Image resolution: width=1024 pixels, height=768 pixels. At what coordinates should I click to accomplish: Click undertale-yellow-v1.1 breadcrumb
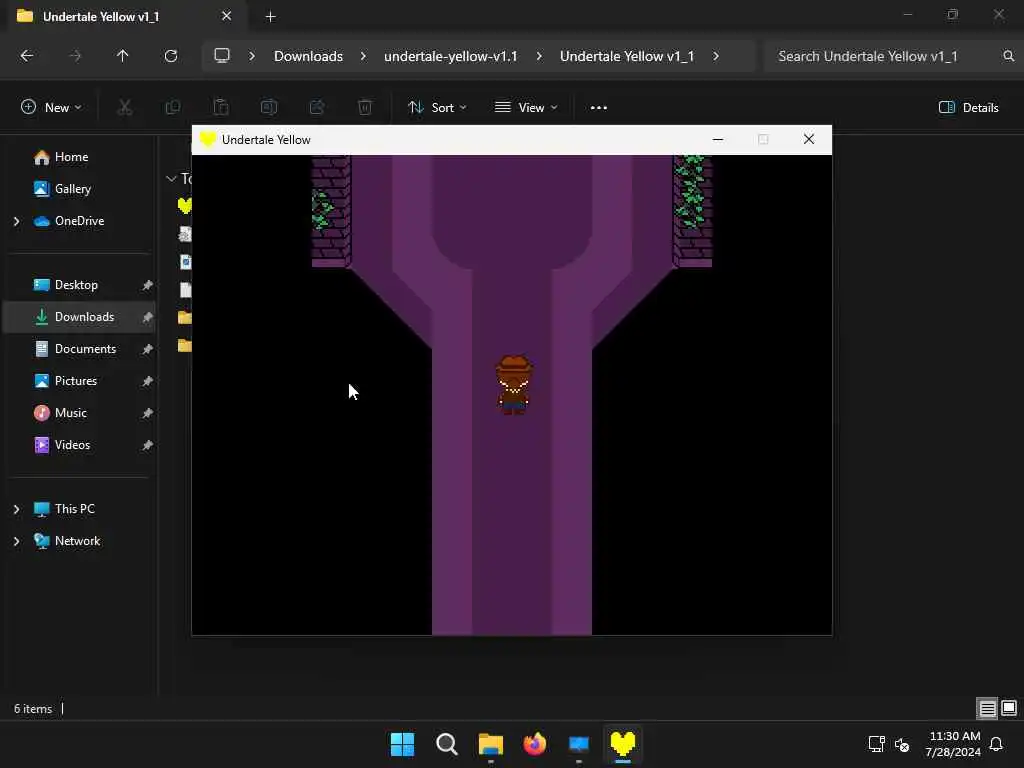451,56
